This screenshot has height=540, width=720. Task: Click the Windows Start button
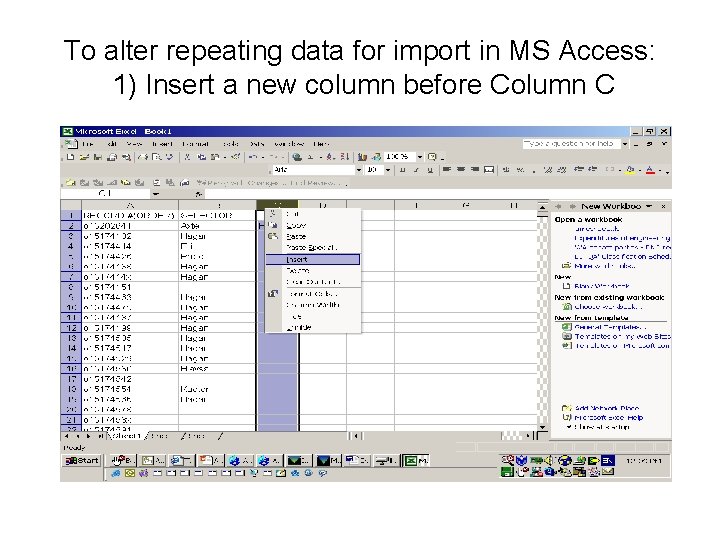click(82, 461)
